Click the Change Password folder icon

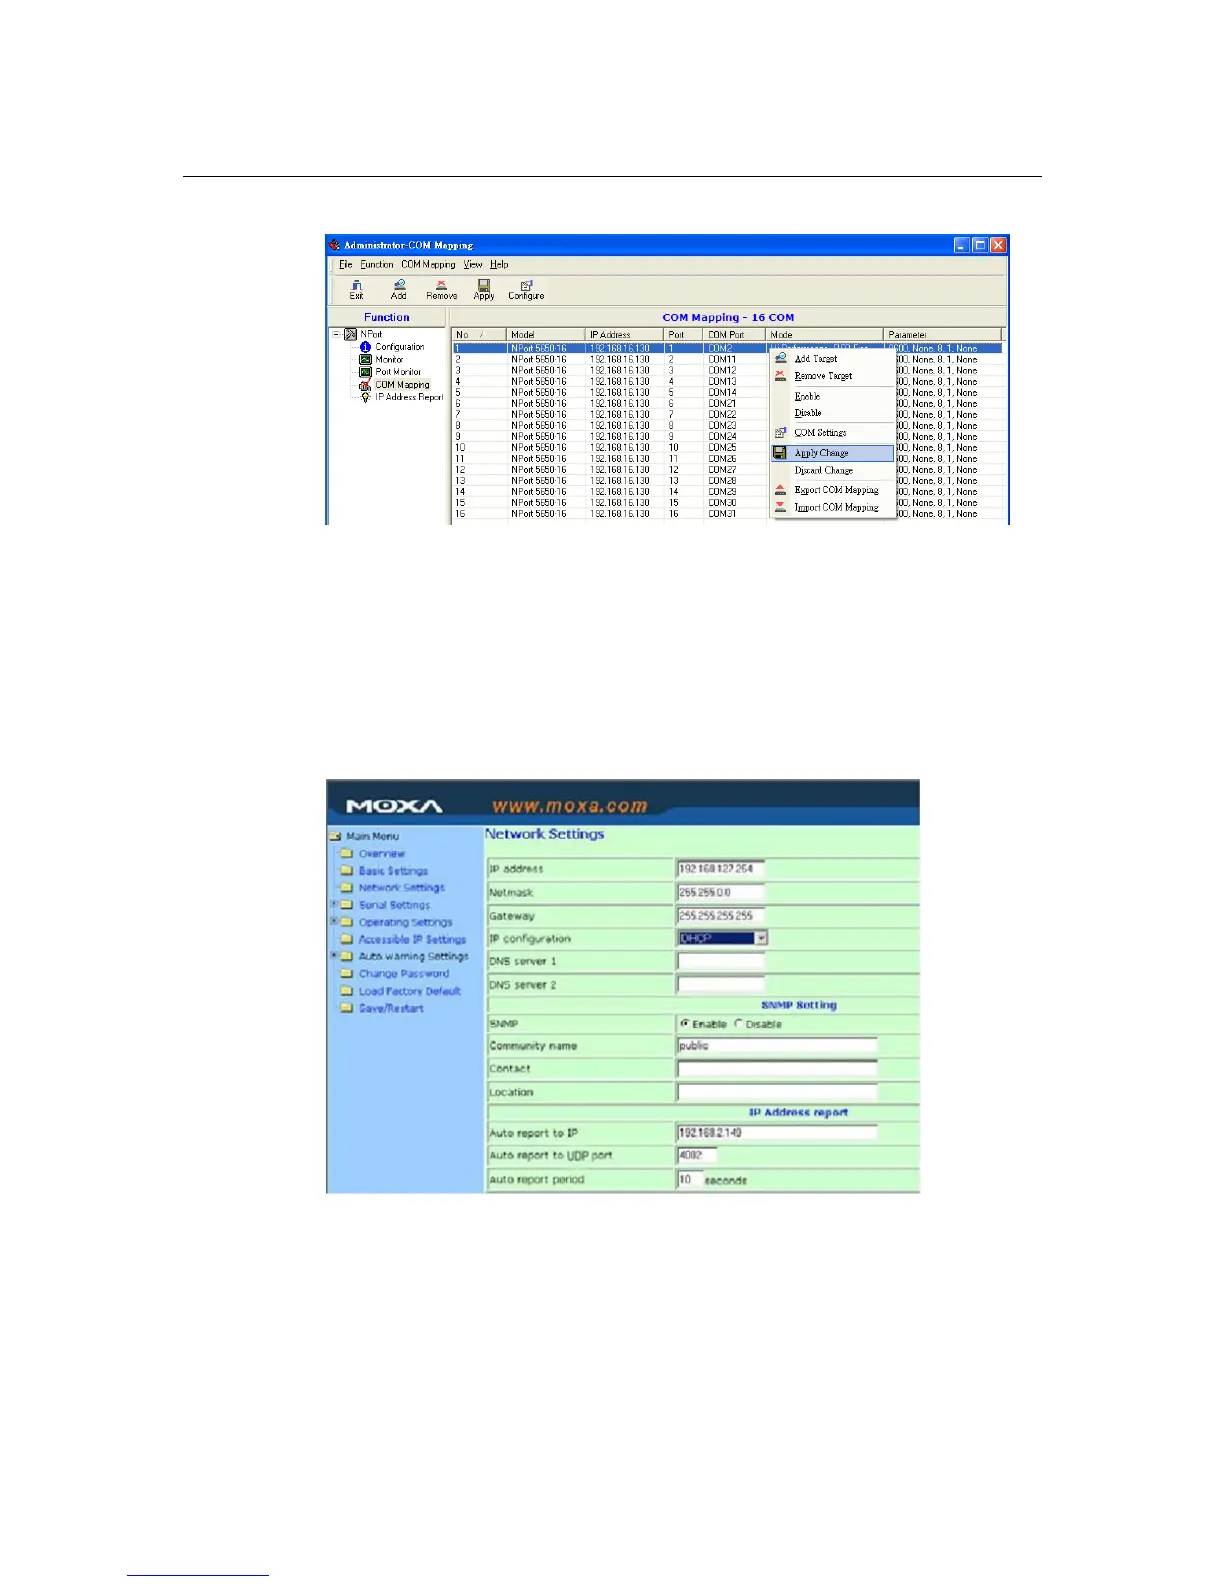click(347, 974)
